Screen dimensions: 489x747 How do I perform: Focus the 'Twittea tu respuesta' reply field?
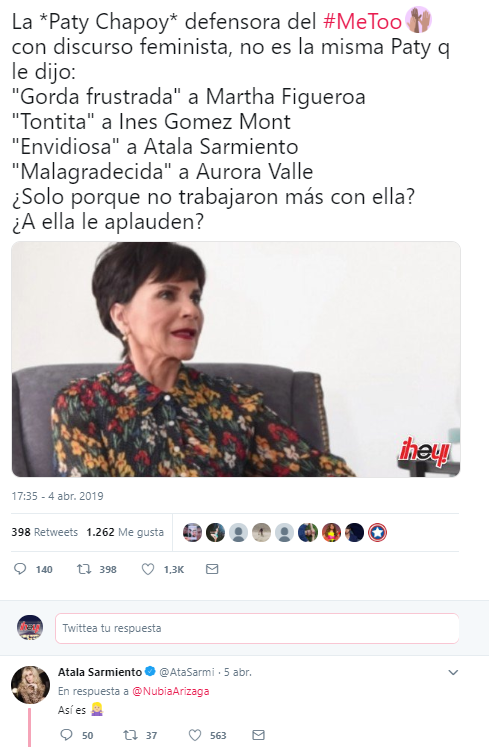[x=257, y=628]
